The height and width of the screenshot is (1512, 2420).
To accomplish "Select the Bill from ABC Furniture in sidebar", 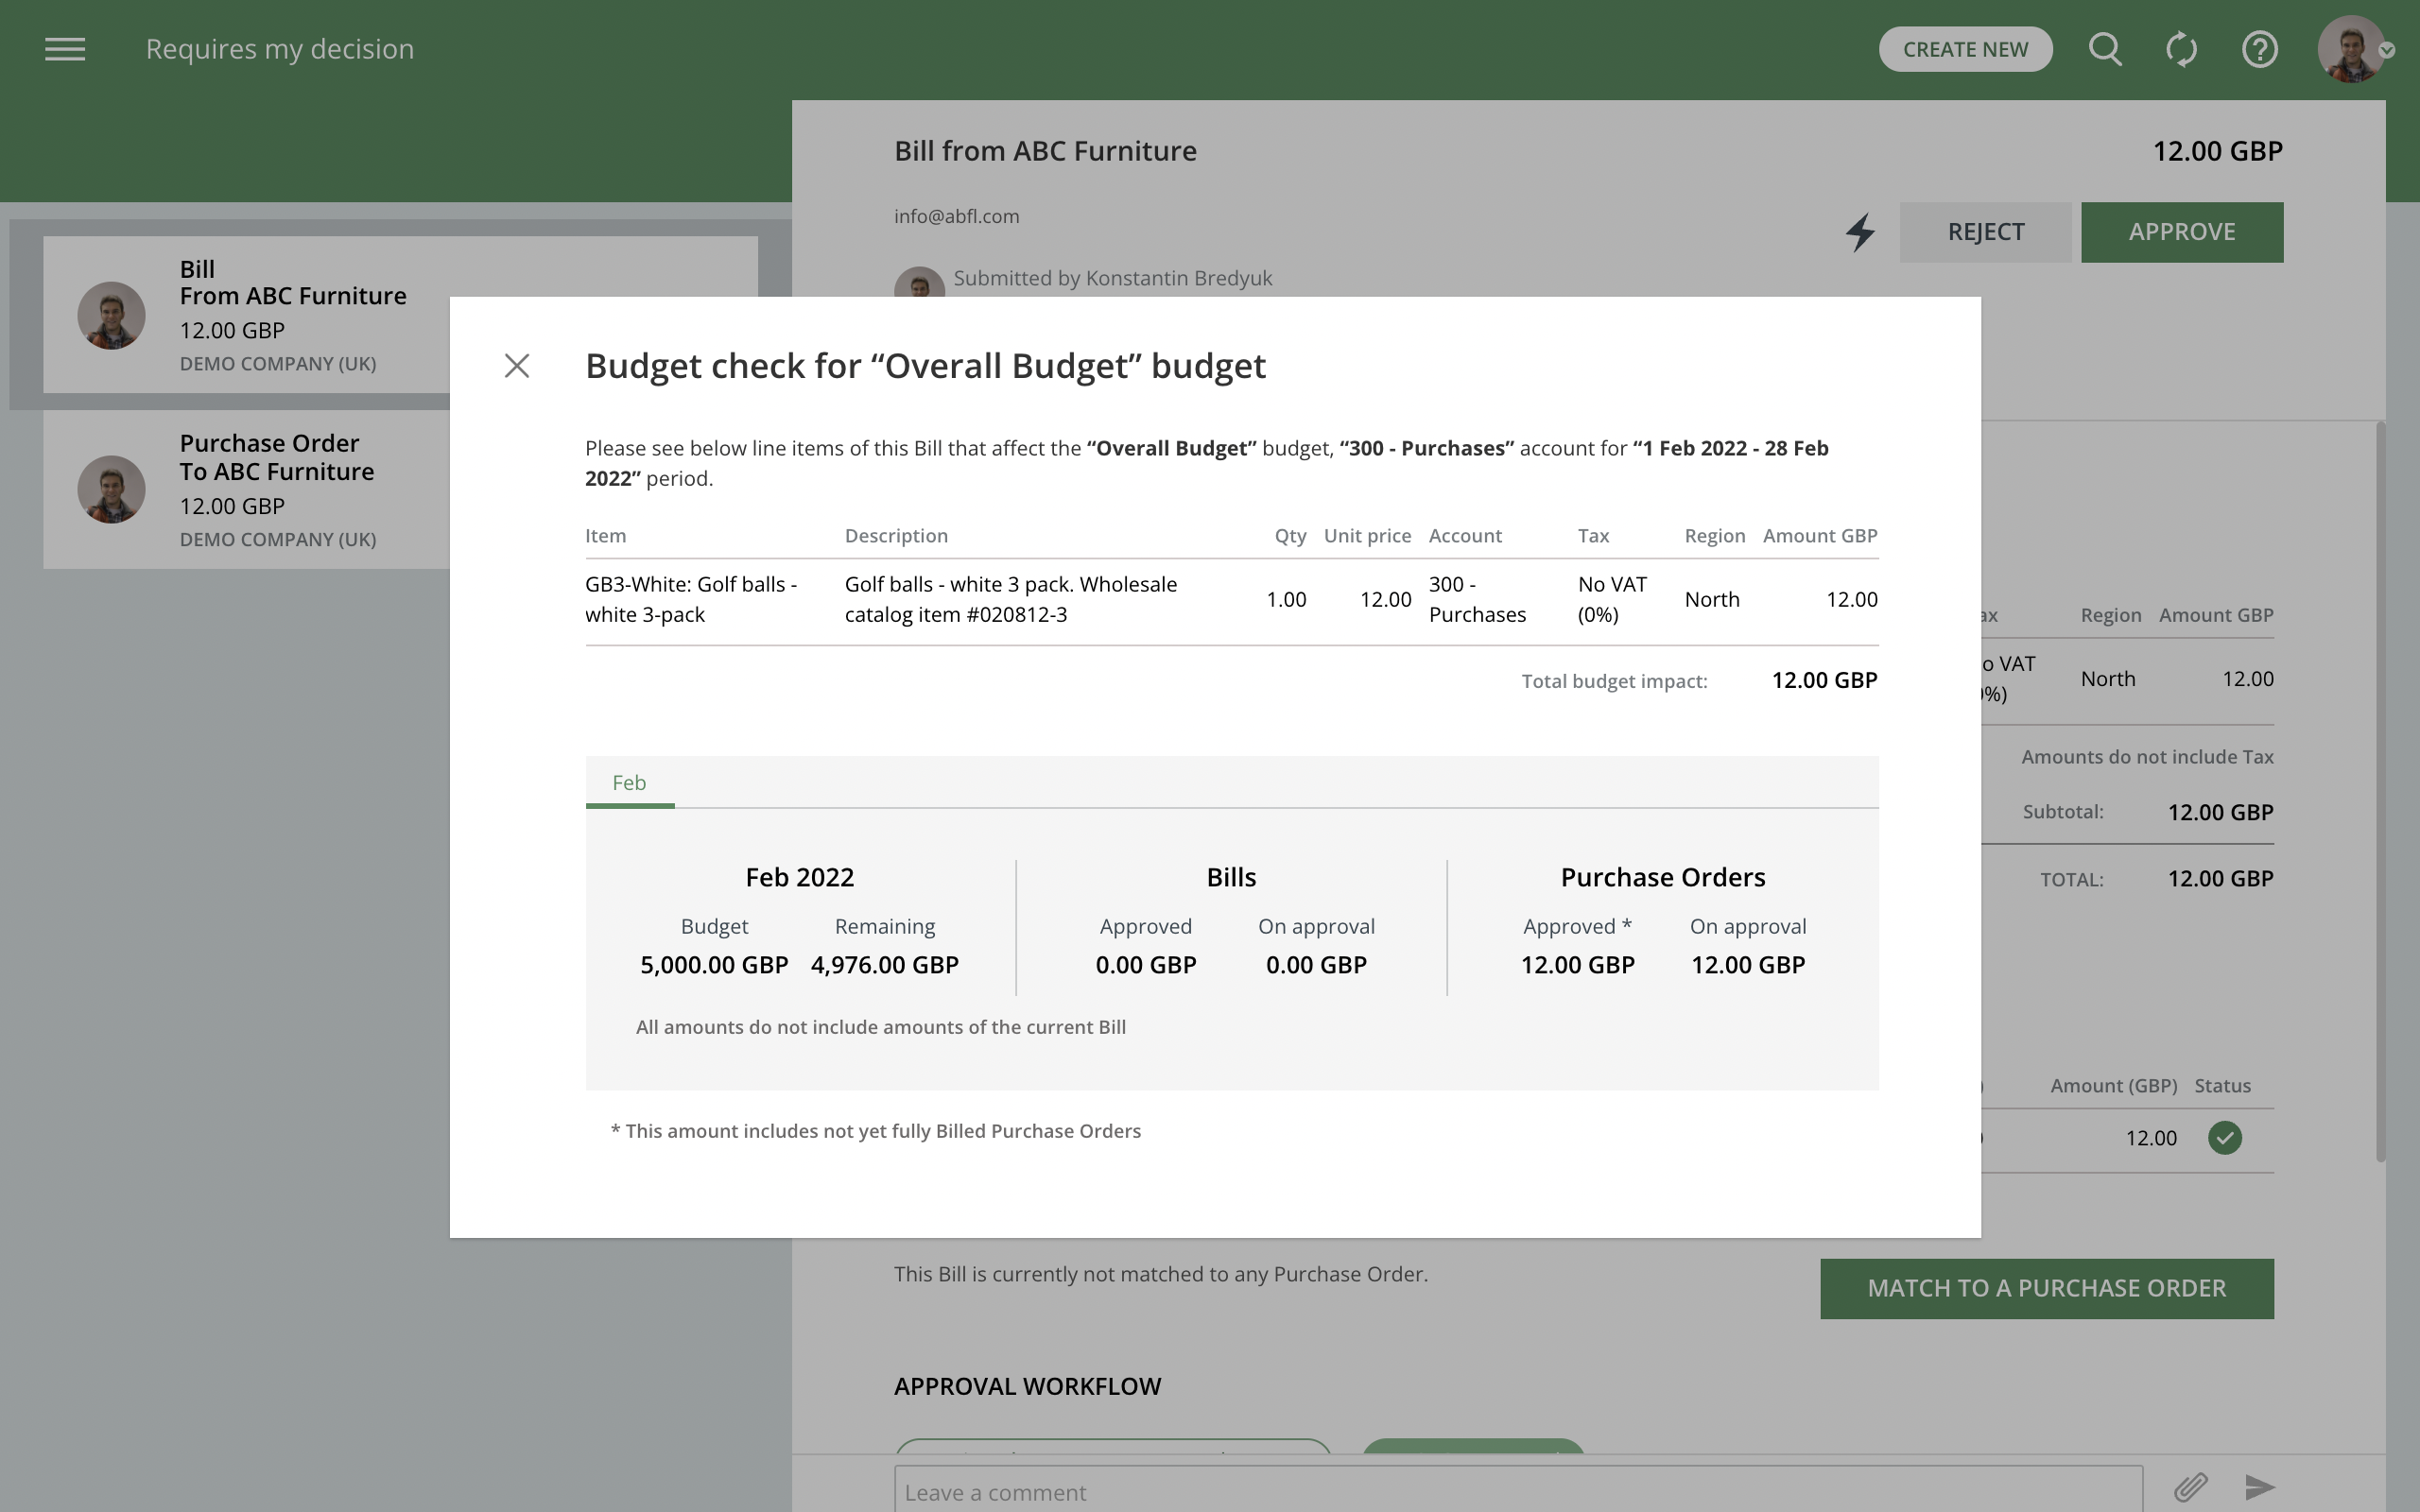I will tap(293, 315).
